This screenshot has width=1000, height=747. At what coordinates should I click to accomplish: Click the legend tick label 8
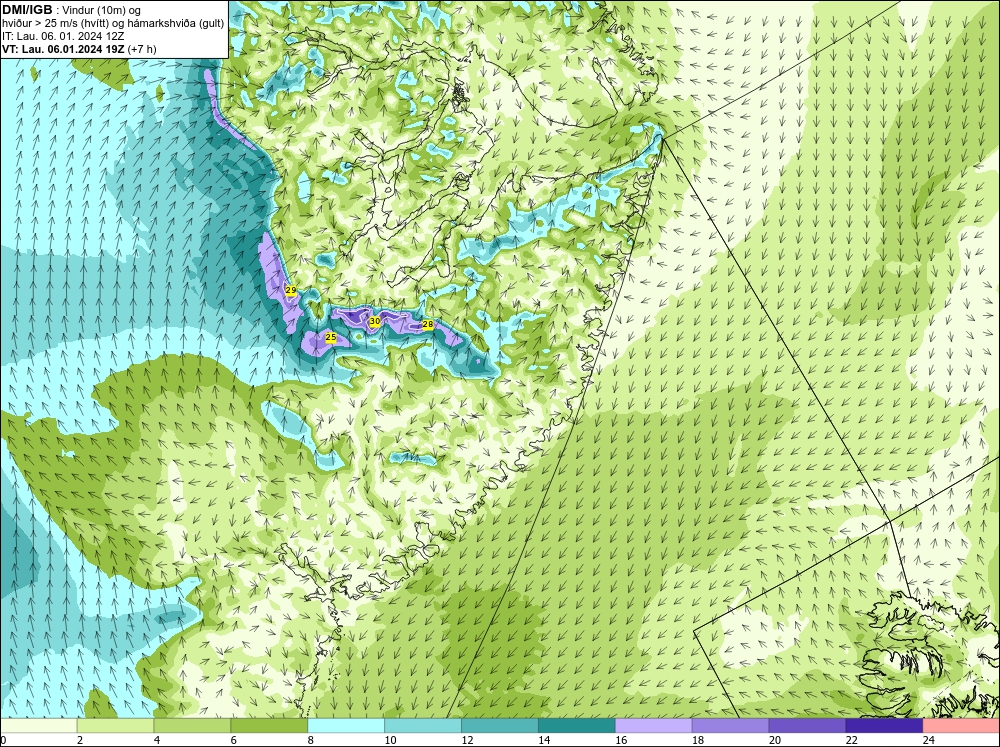click(311, 740)
